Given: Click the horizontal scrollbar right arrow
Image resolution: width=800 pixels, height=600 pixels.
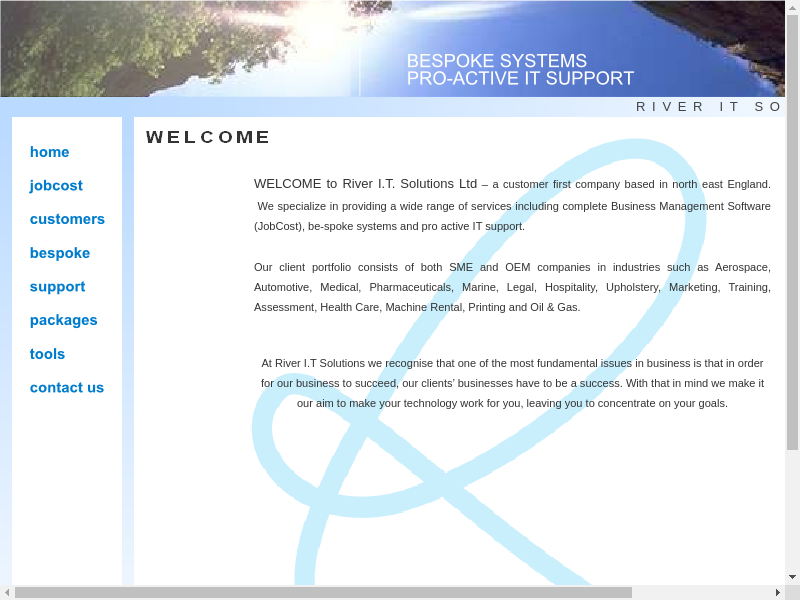Looking at the screenshot, I should (x=777, y=592).
